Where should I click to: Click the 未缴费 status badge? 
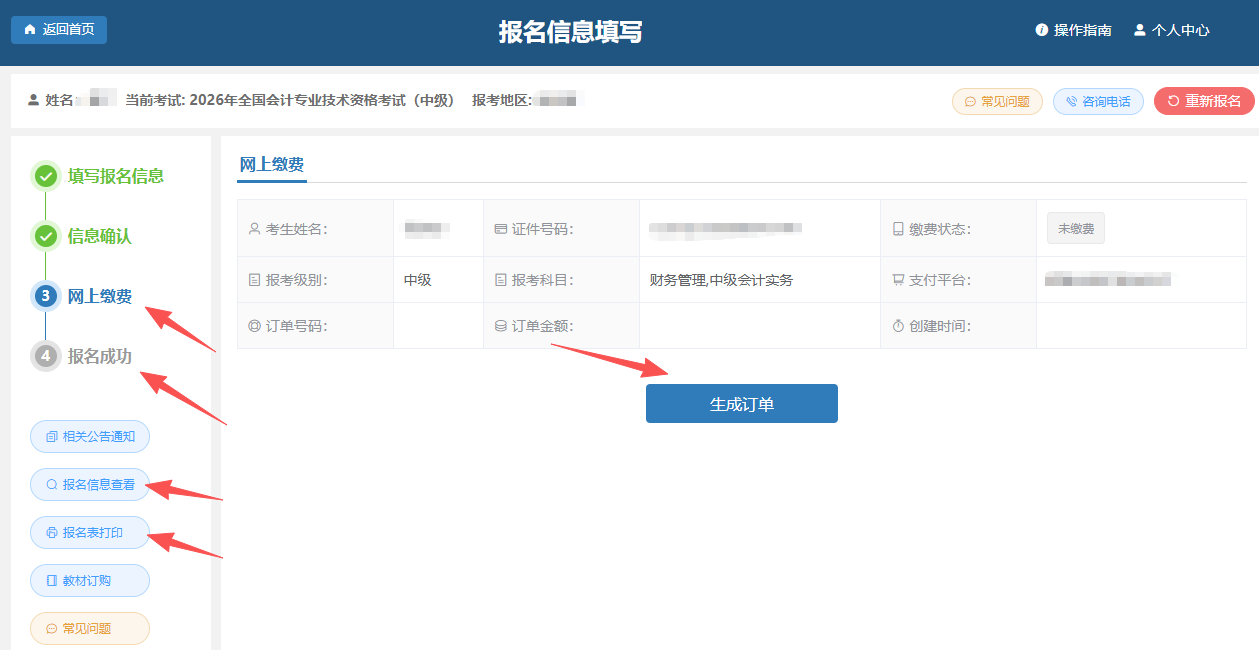point(1076,229)
